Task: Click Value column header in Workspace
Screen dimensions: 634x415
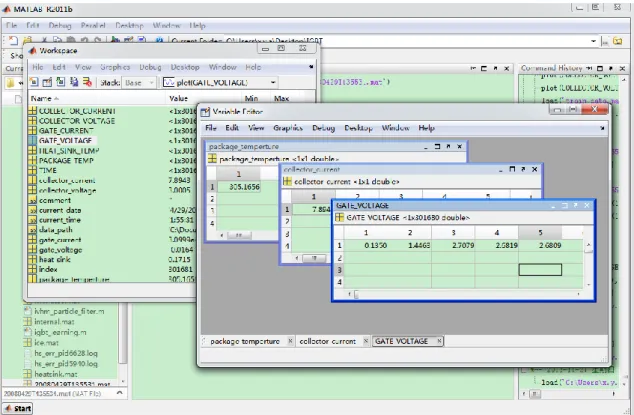Action: point(178,98)
